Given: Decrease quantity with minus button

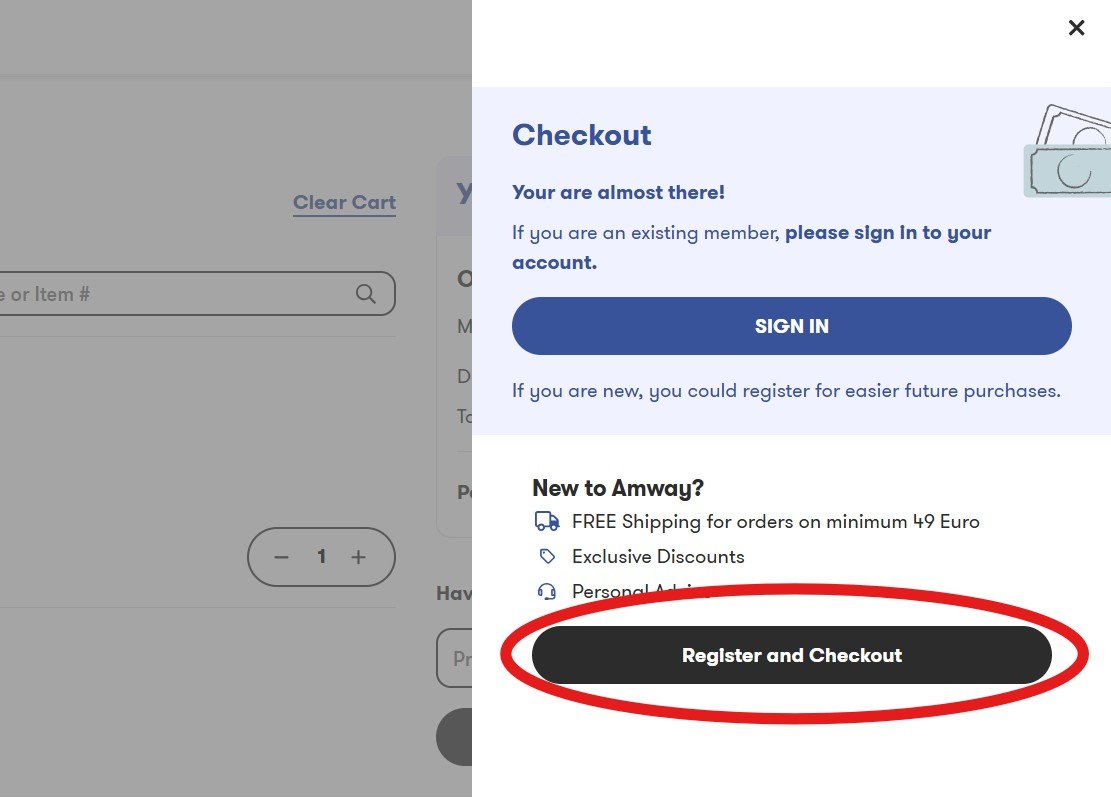Looking at the screenshot, I should (x=281, y=557).
